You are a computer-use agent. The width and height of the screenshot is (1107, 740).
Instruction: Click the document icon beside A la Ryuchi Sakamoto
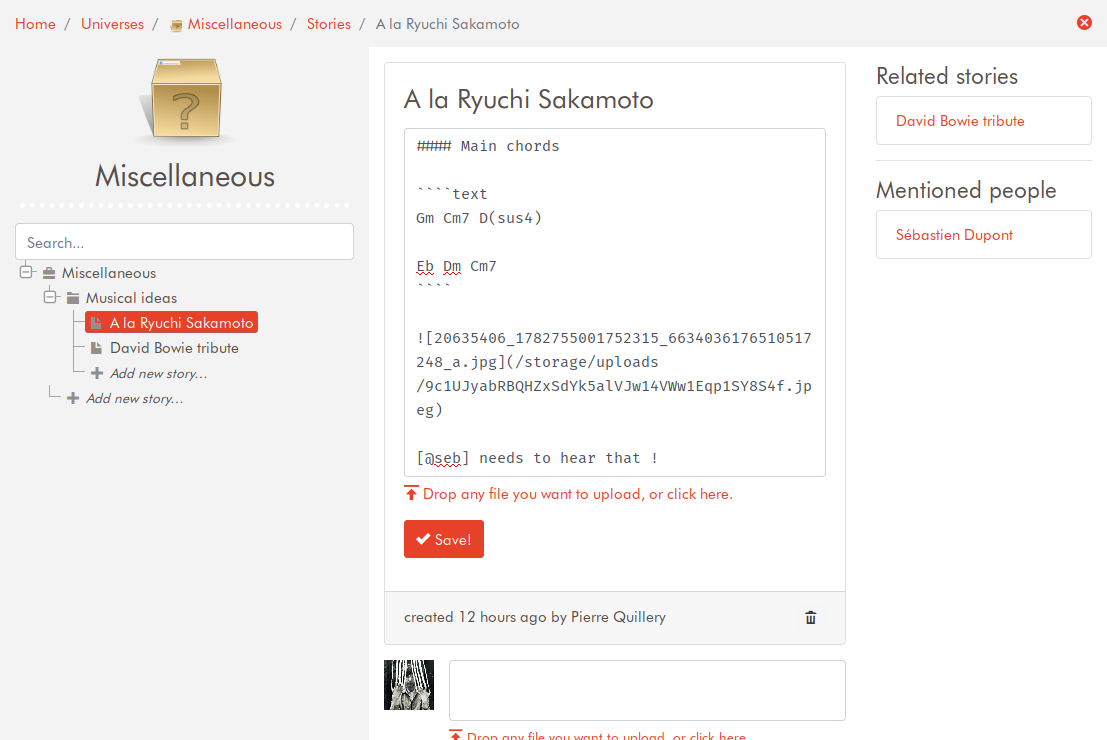tap(97, 323)
